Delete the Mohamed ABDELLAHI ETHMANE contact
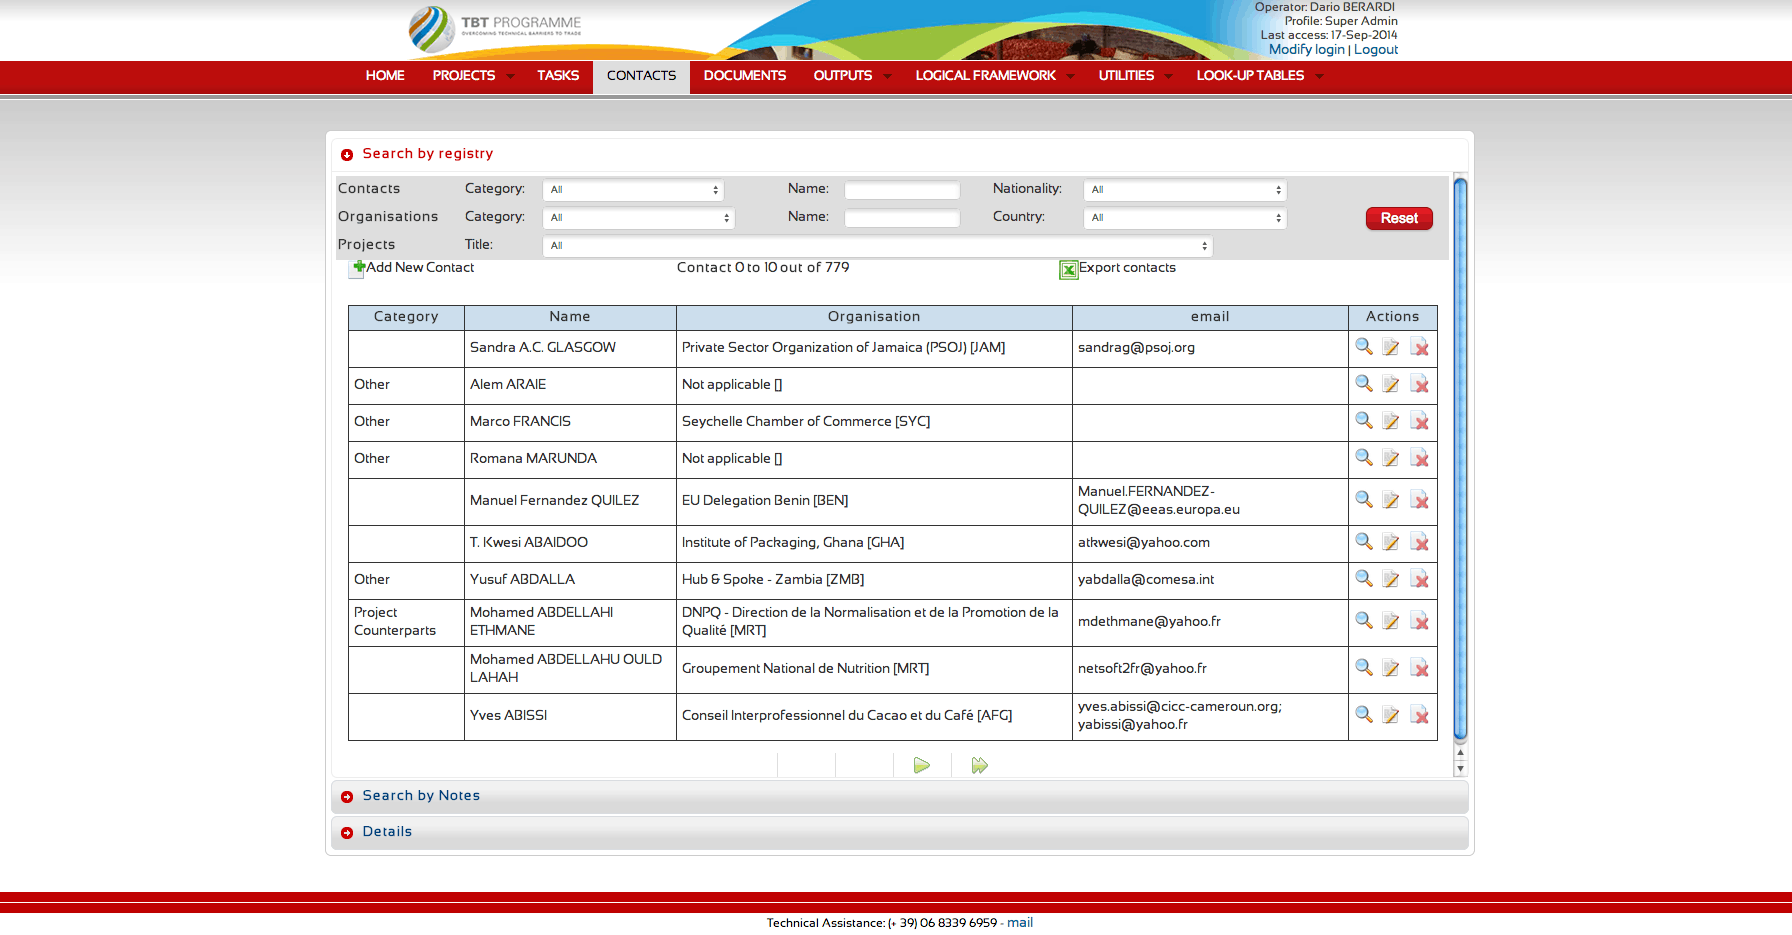The height and width of the screenshot is (935, 1792). pos(1420,621)
